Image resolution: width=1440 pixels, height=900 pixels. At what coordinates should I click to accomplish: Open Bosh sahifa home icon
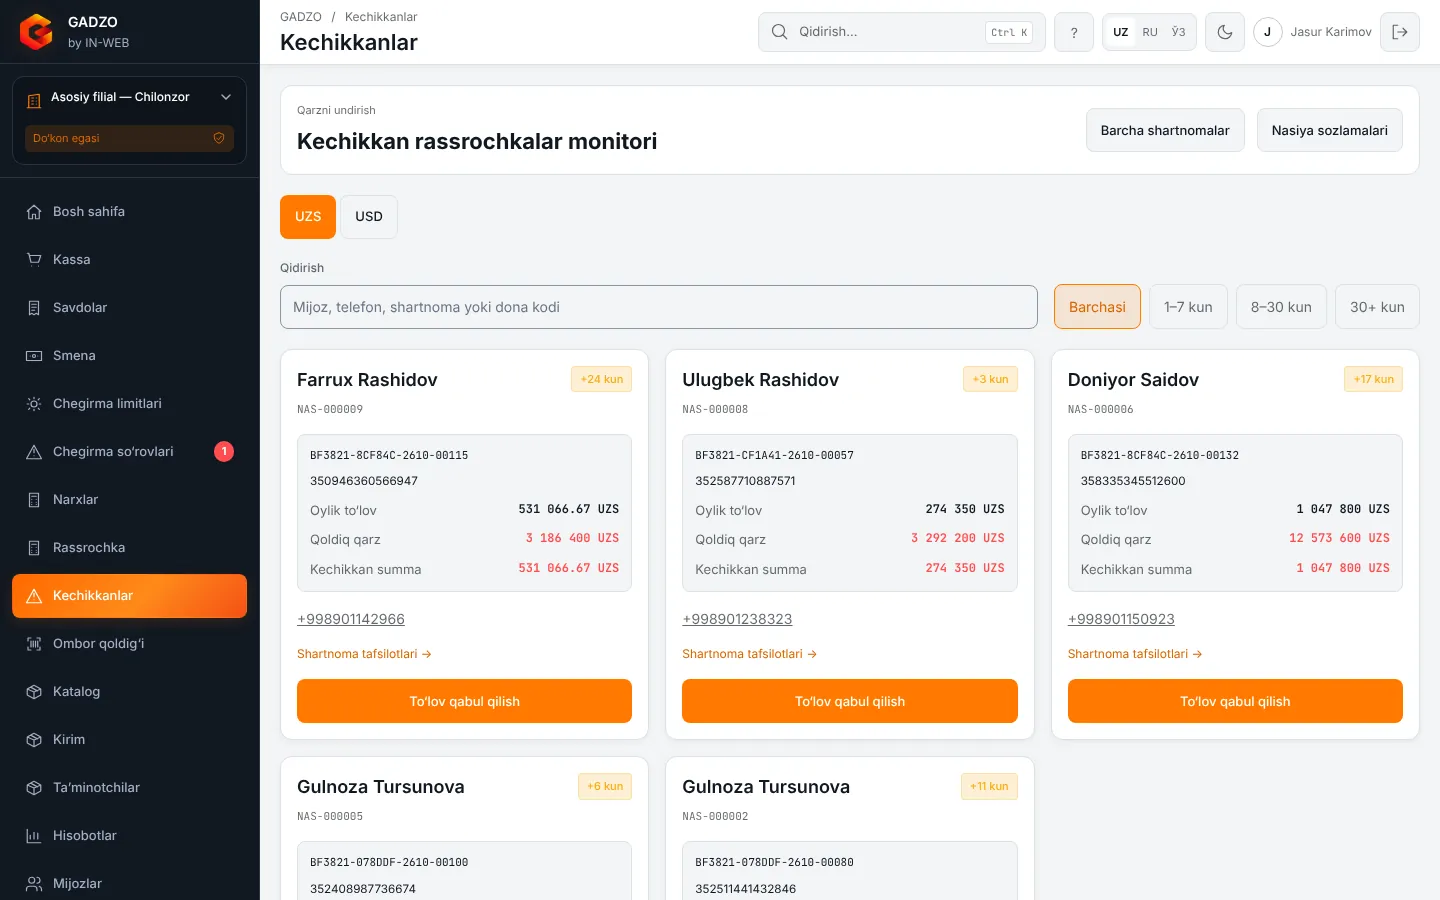pyautogui.click(x=34, y=212)
